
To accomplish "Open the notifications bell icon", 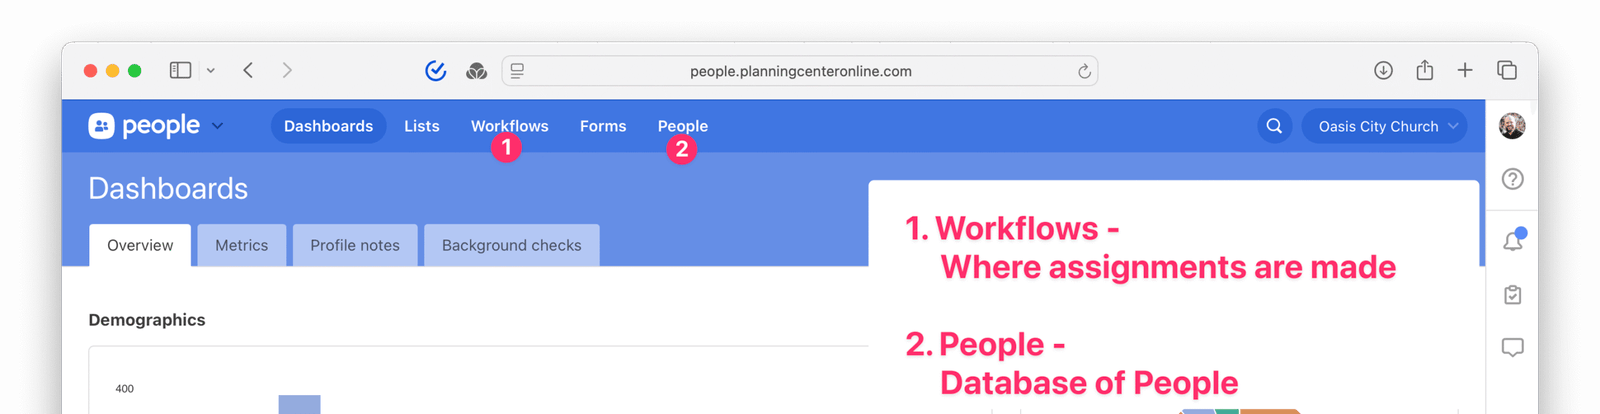I will pyautogui.click(x=1512, y=241).
